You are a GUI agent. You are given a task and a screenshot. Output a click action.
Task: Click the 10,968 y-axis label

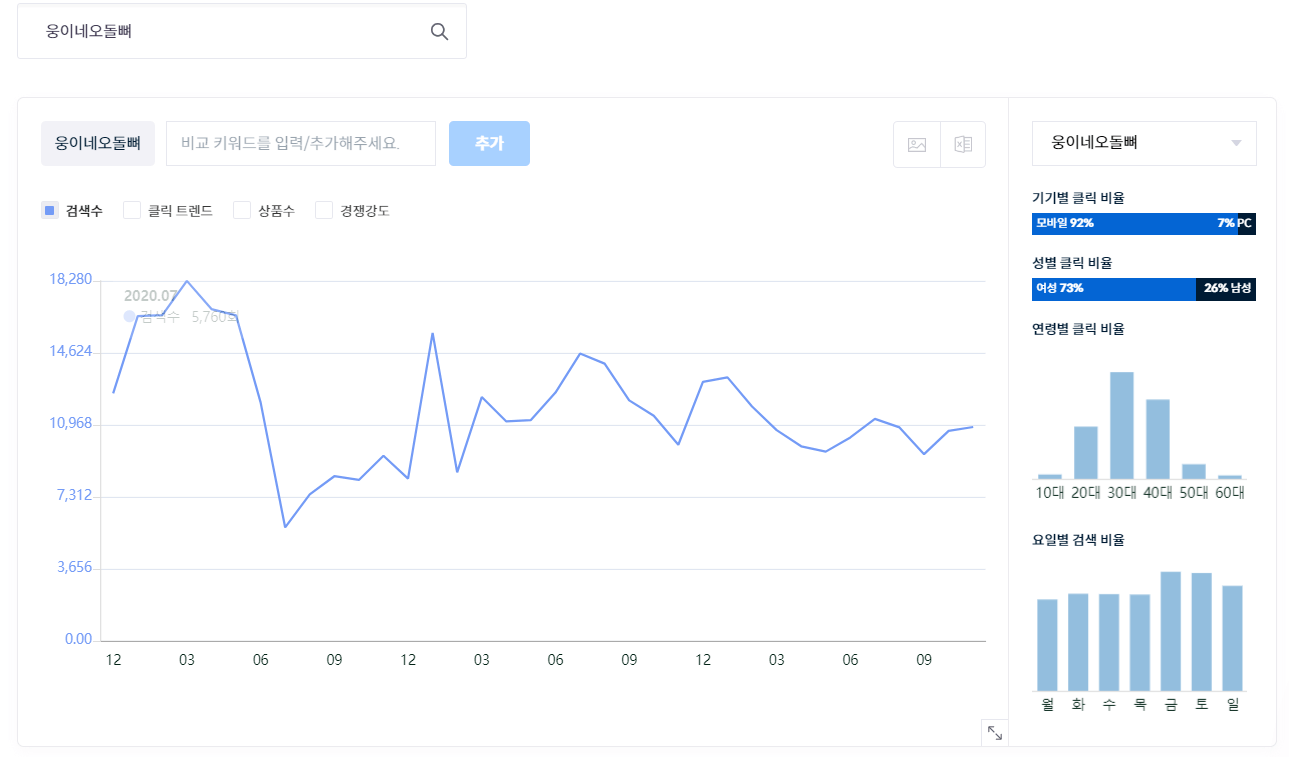(70, 423)
